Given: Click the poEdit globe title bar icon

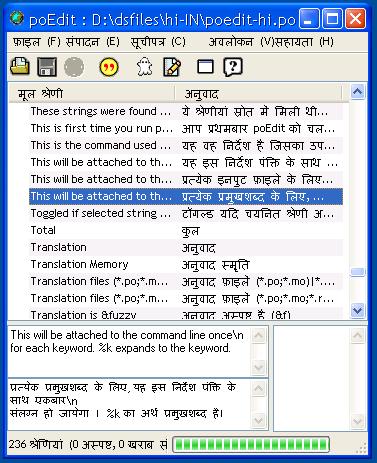Looking at the screenshot, I should (17, 18).
